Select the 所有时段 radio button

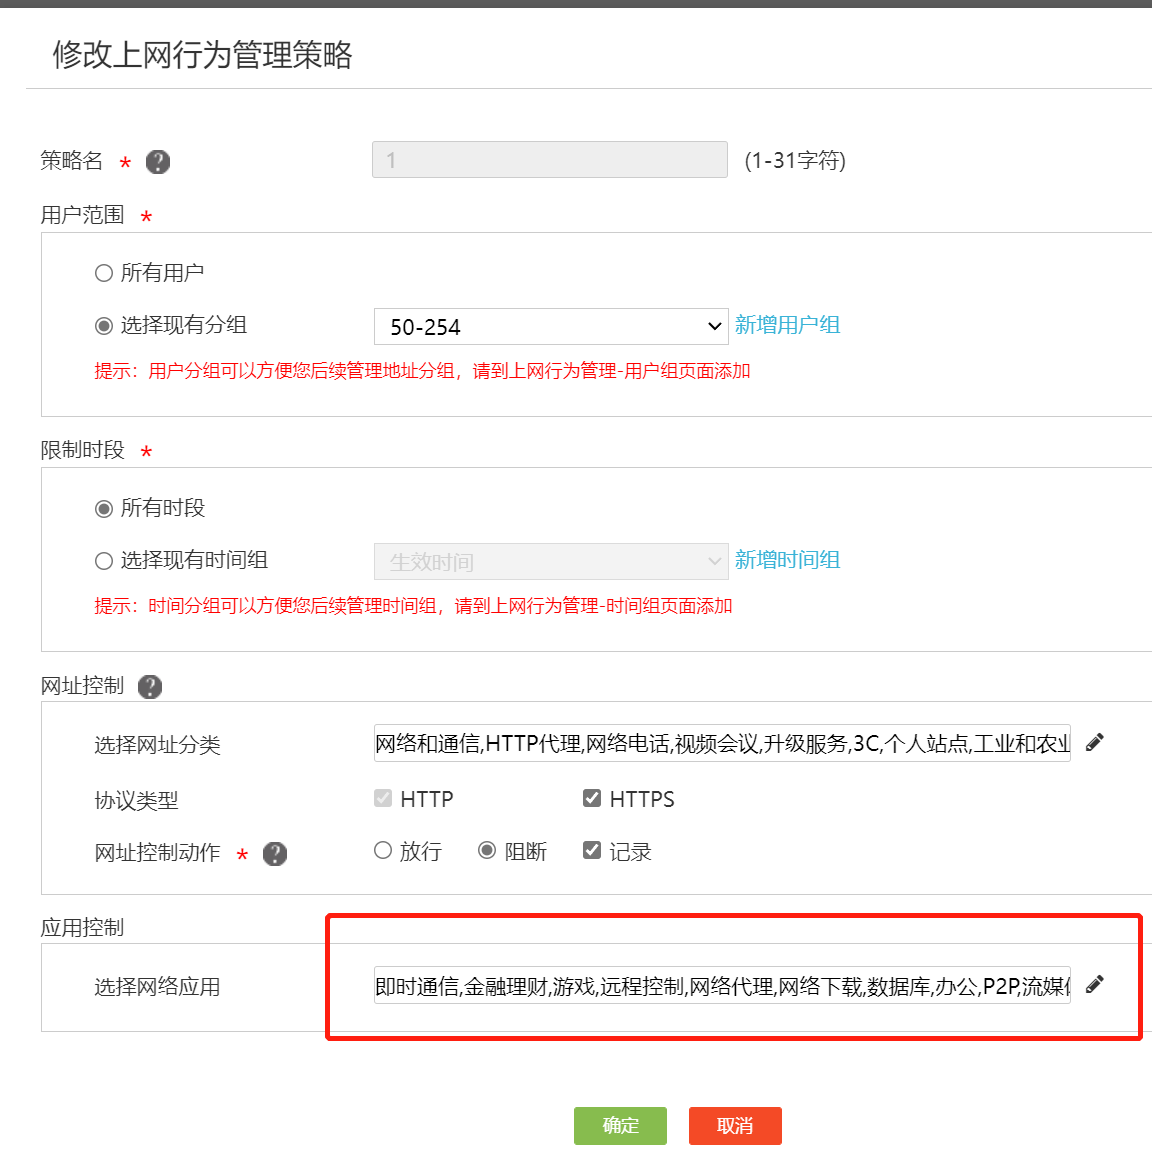[104, 509]
